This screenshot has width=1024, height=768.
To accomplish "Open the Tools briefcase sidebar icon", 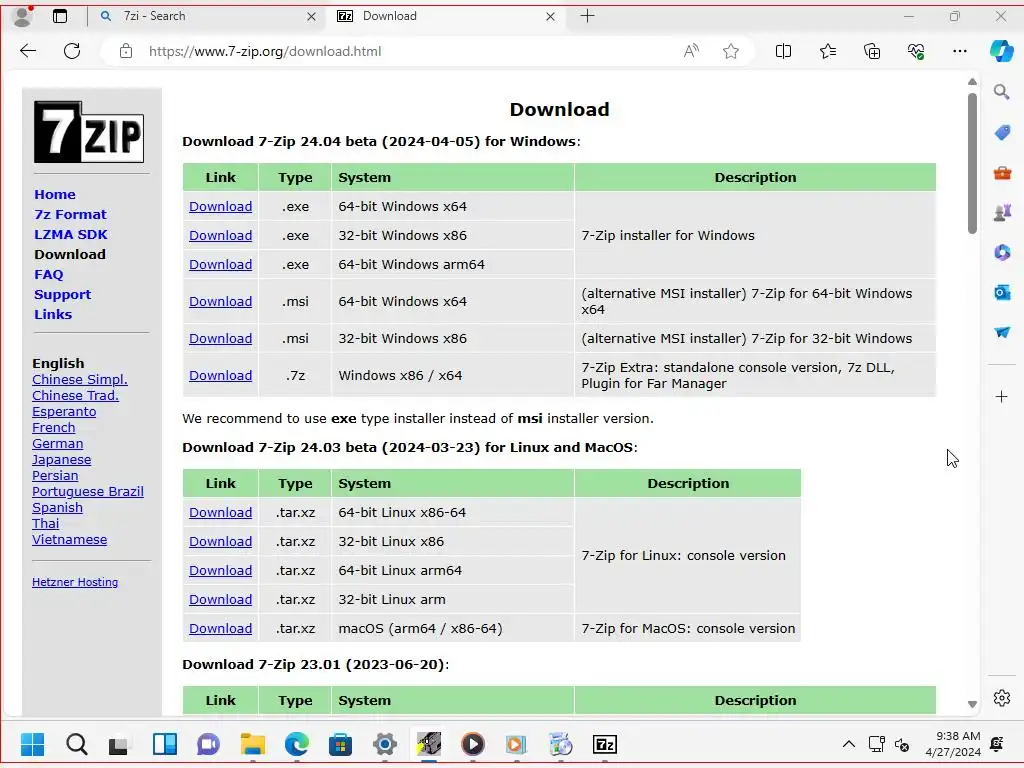I will pyautogui.click(x=1002, y=173).
